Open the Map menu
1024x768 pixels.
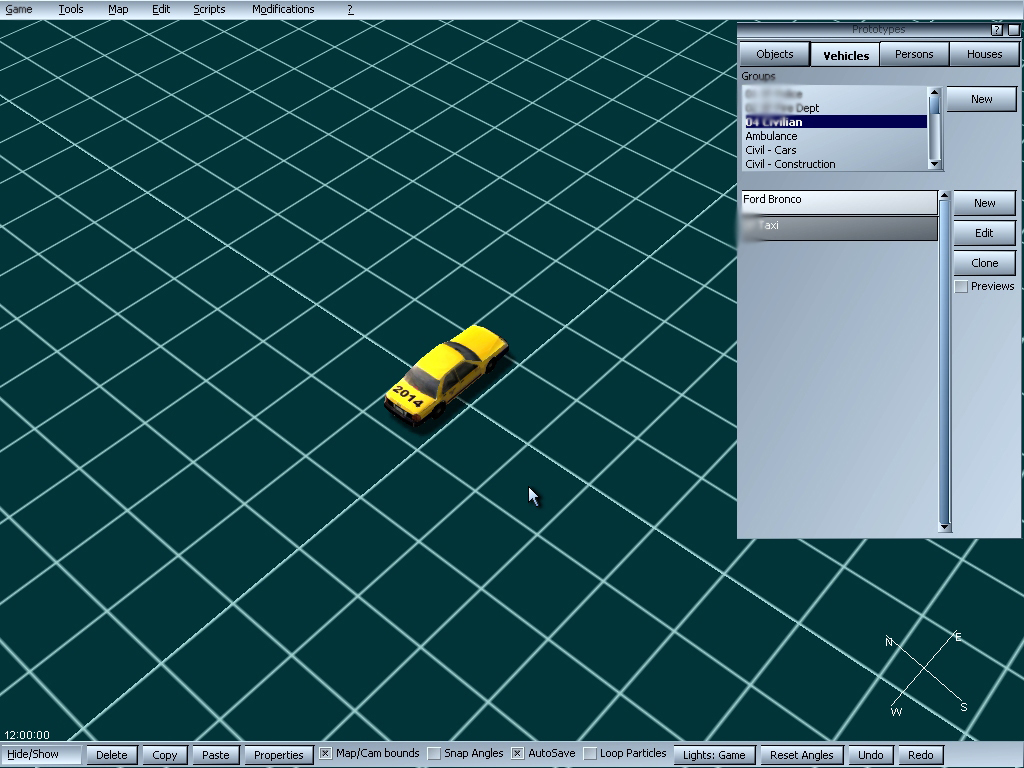click(x=118, y=9)
